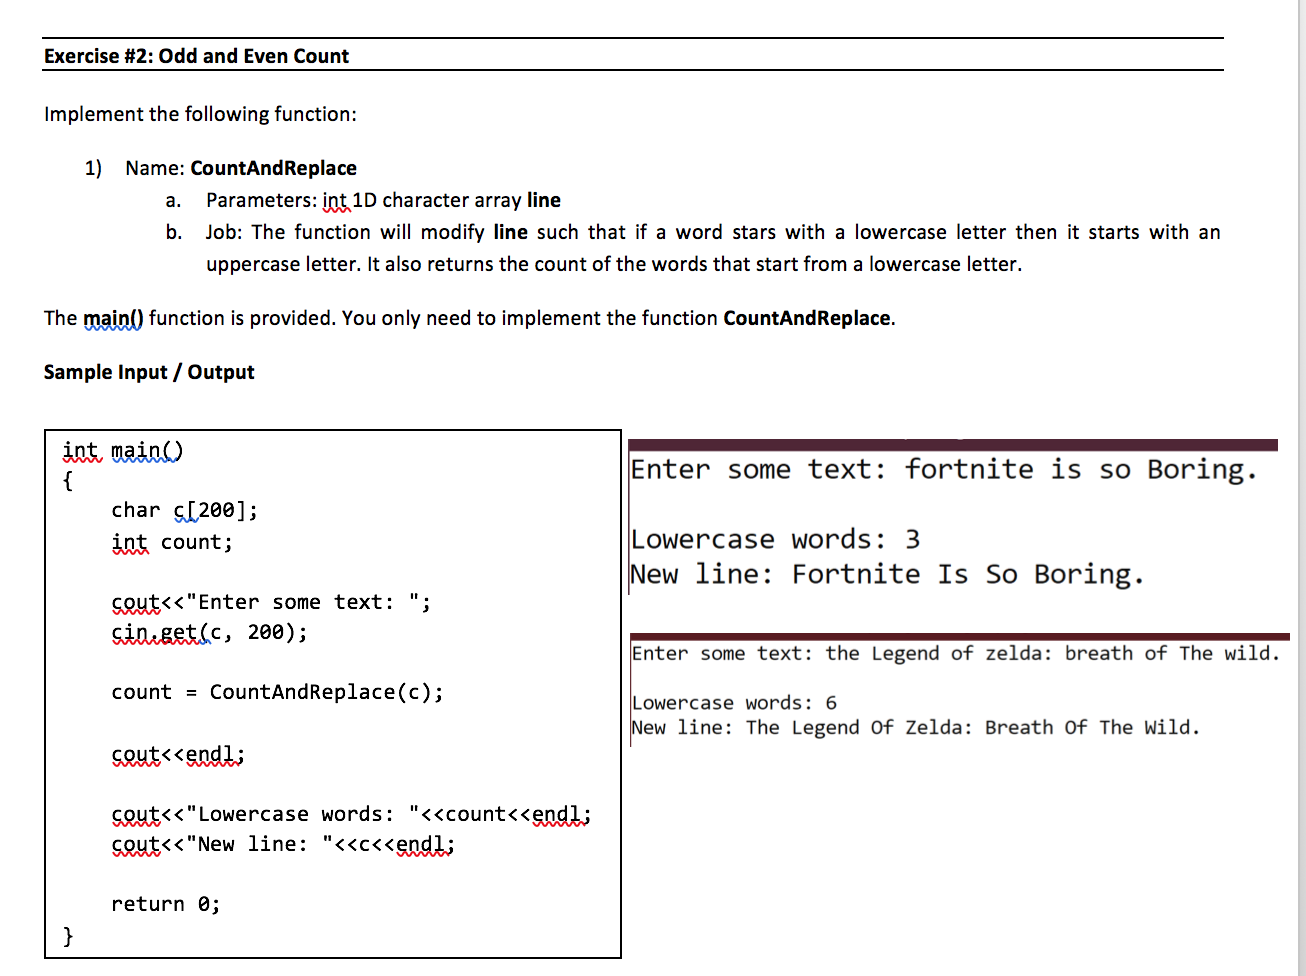Click console line "Enter some text: fortnite is so Boring."

pos(944,469)
